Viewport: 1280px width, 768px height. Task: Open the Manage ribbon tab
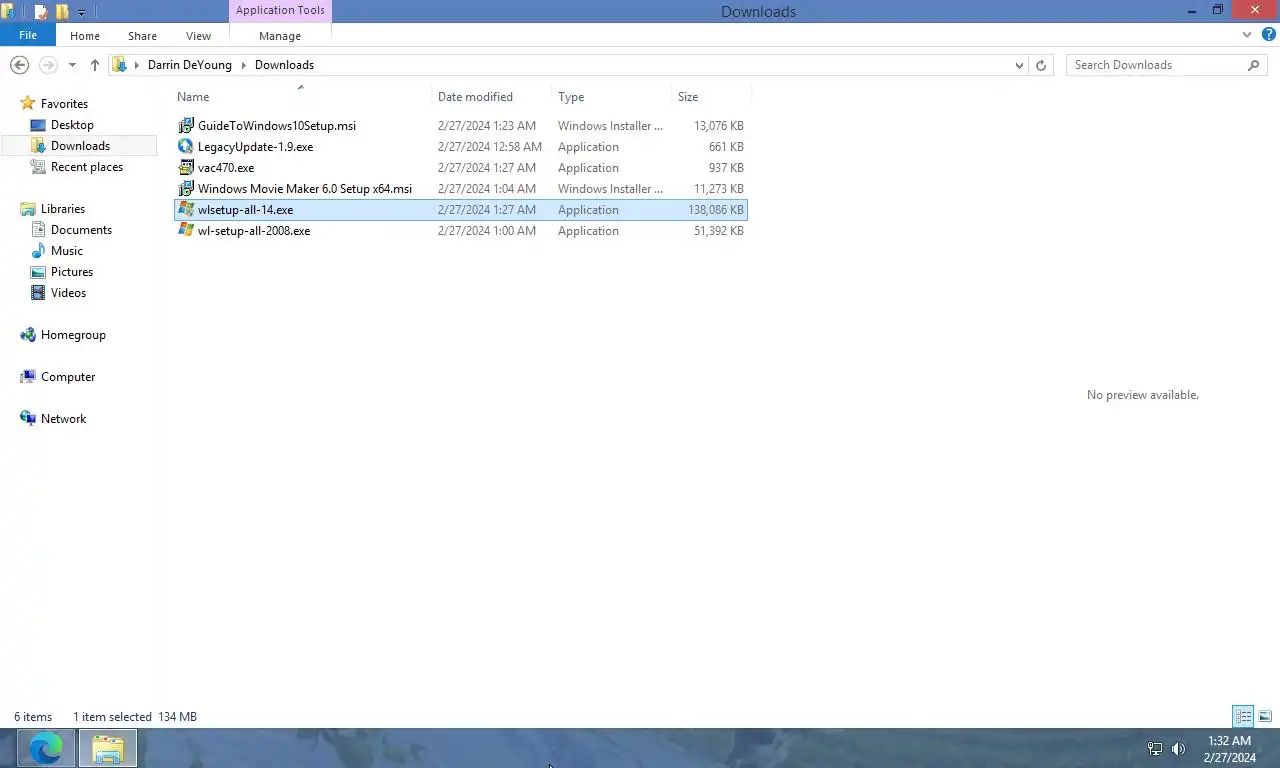280,36
